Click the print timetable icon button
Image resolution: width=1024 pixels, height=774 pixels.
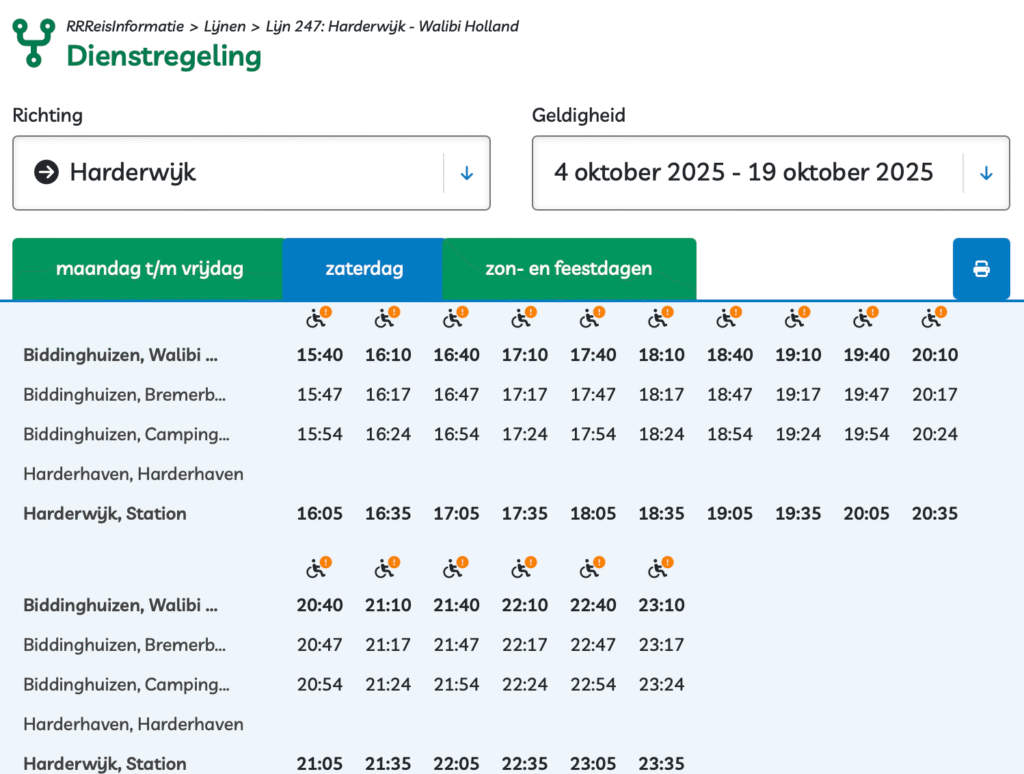(x=981, y=269)
